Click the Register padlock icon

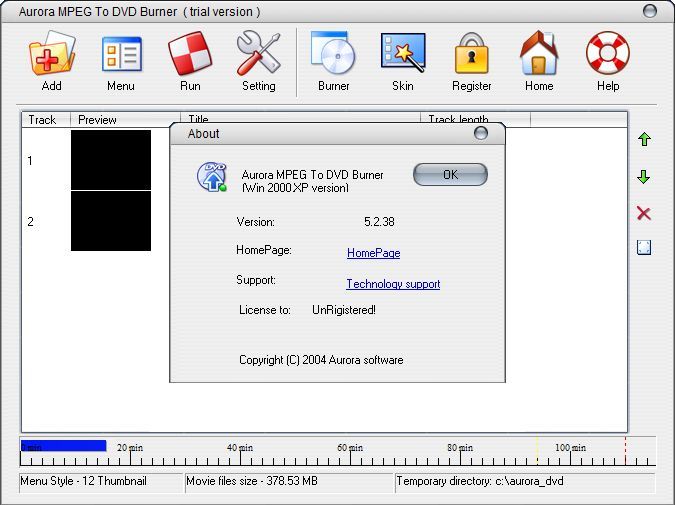point(472,53)
